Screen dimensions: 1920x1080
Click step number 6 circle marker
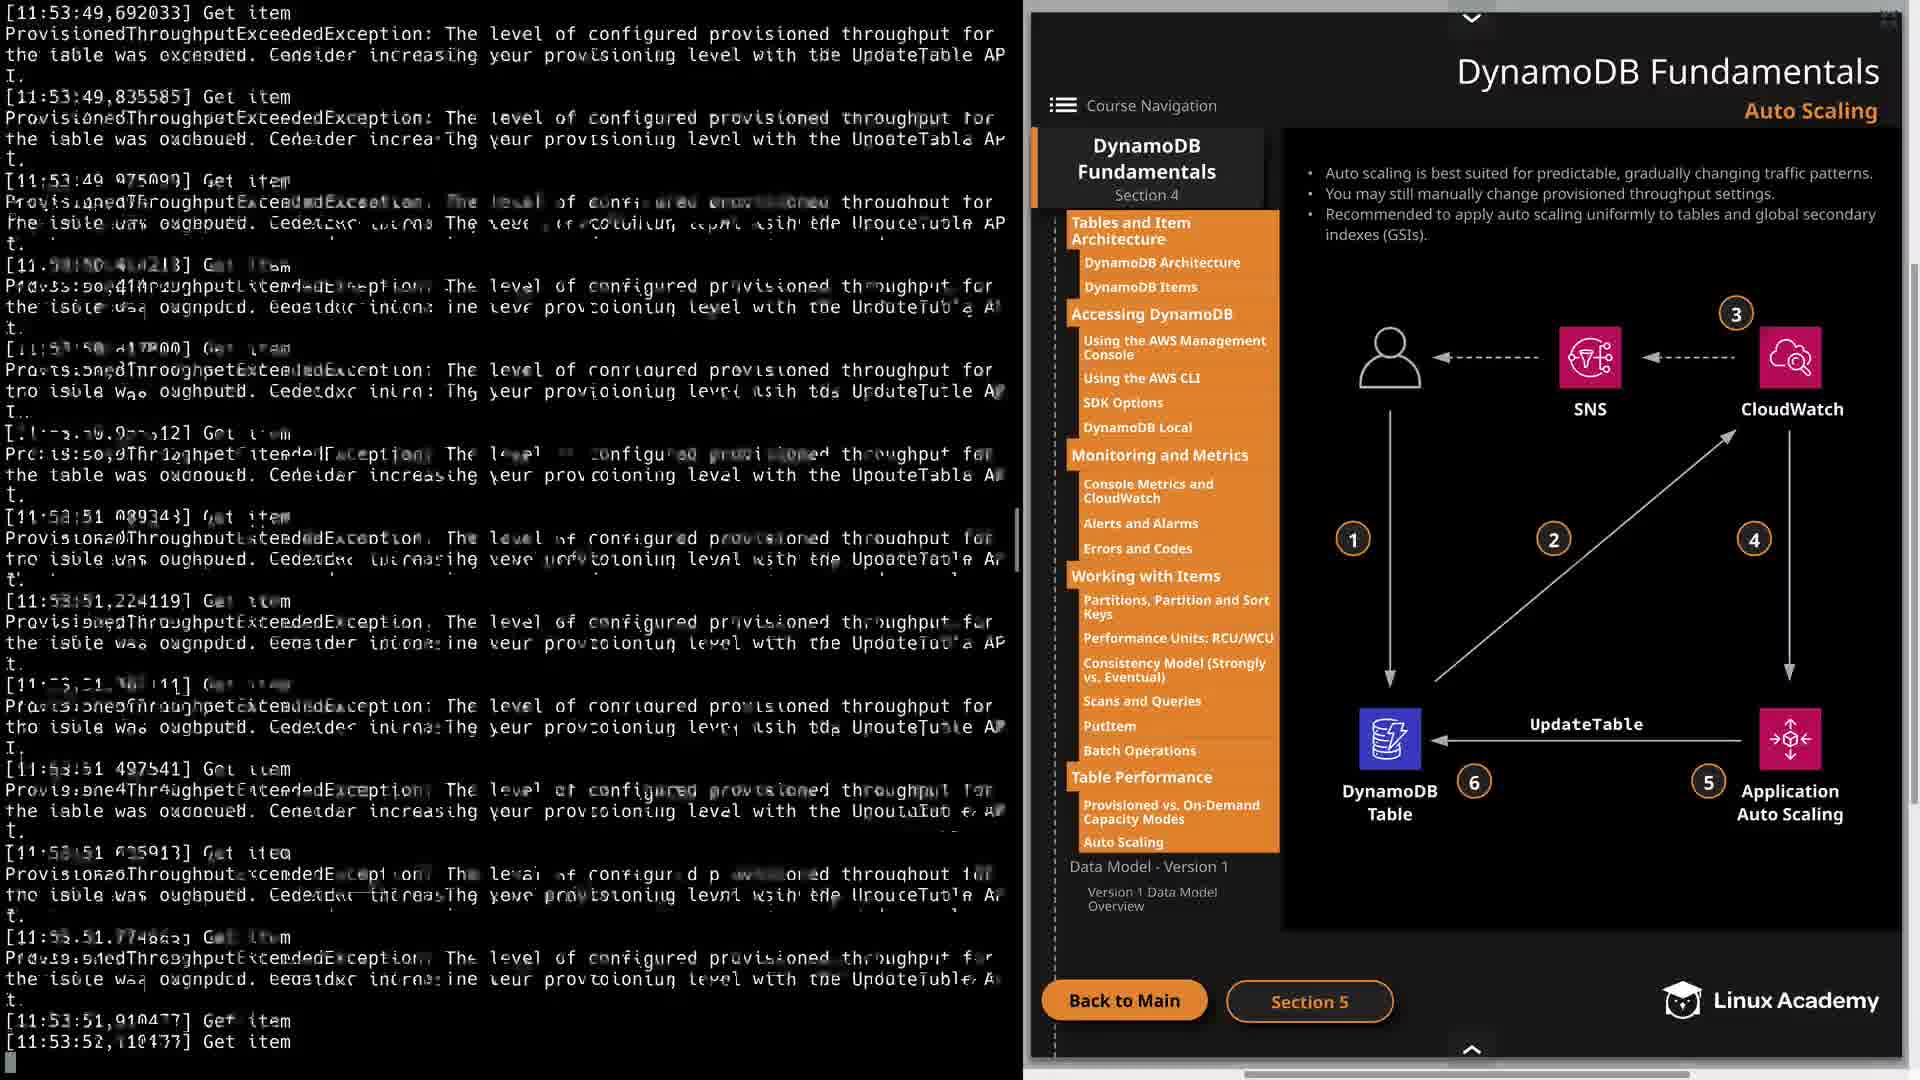coord(1474,782)
